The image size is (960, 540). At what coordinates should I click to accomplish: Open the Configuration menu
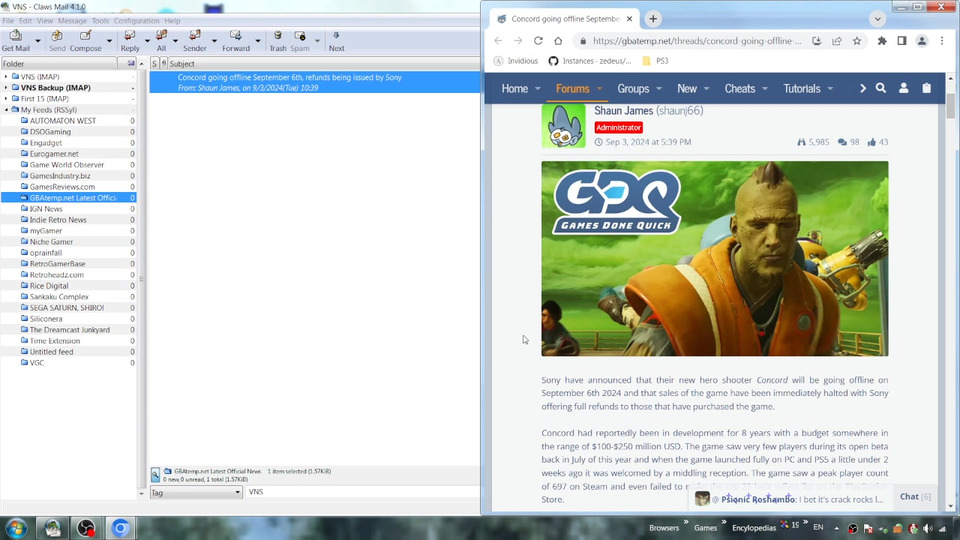tap(137, 21)
